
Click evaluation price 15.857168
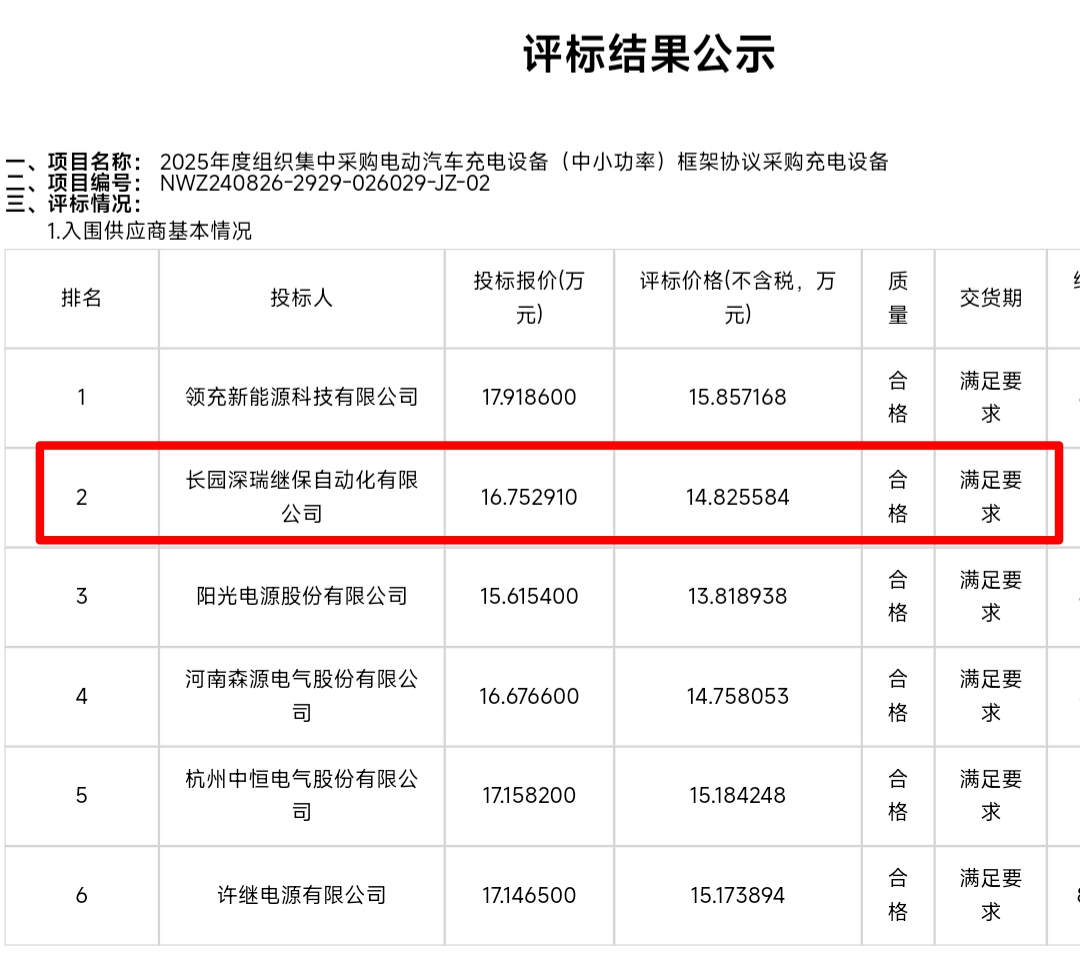738,398
